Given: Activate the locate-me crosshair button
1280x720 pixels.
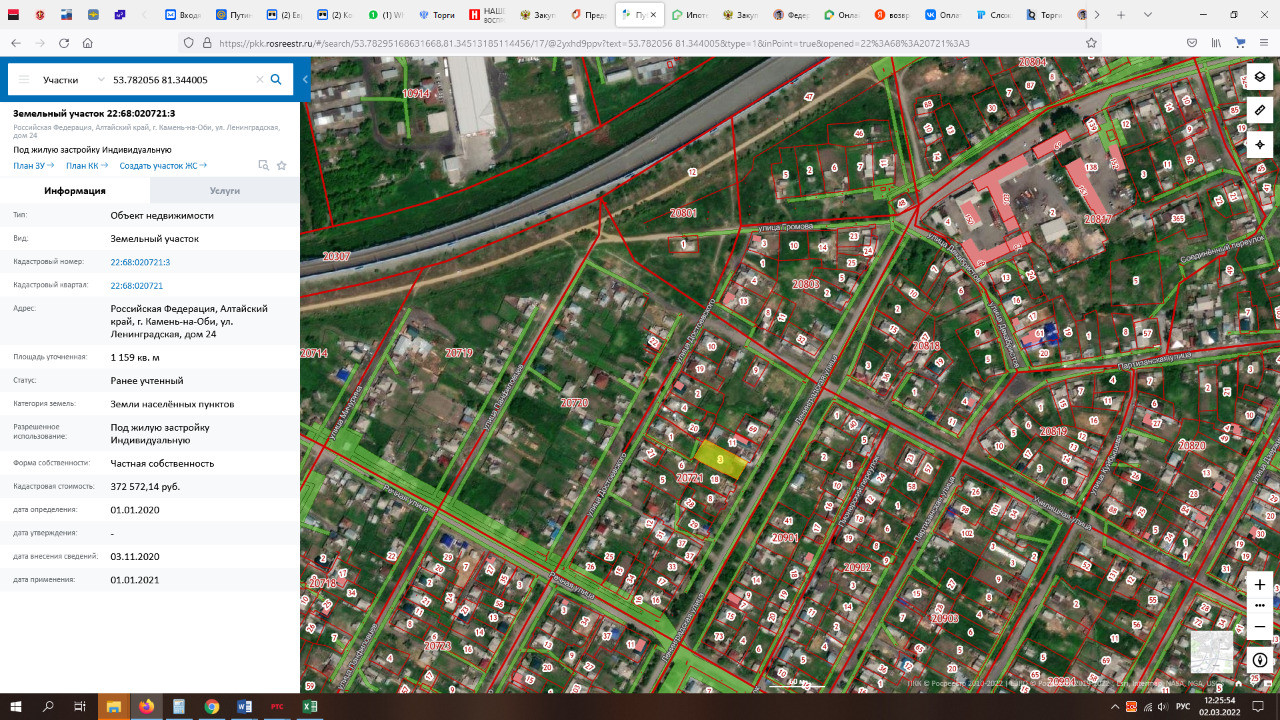Looking at the screenshot, I should pyautogui.click(x=1259, y=144).
